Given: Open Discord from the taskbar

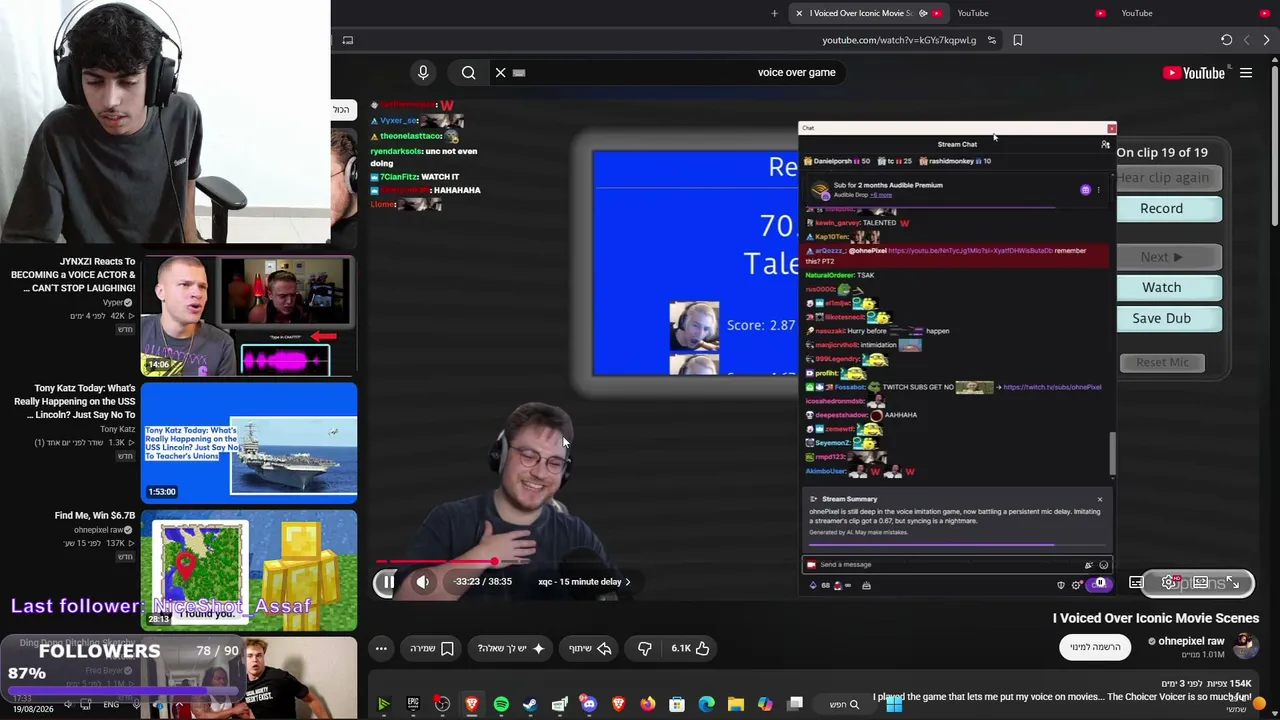Looking at the screenshot, I should pos(589,704).
